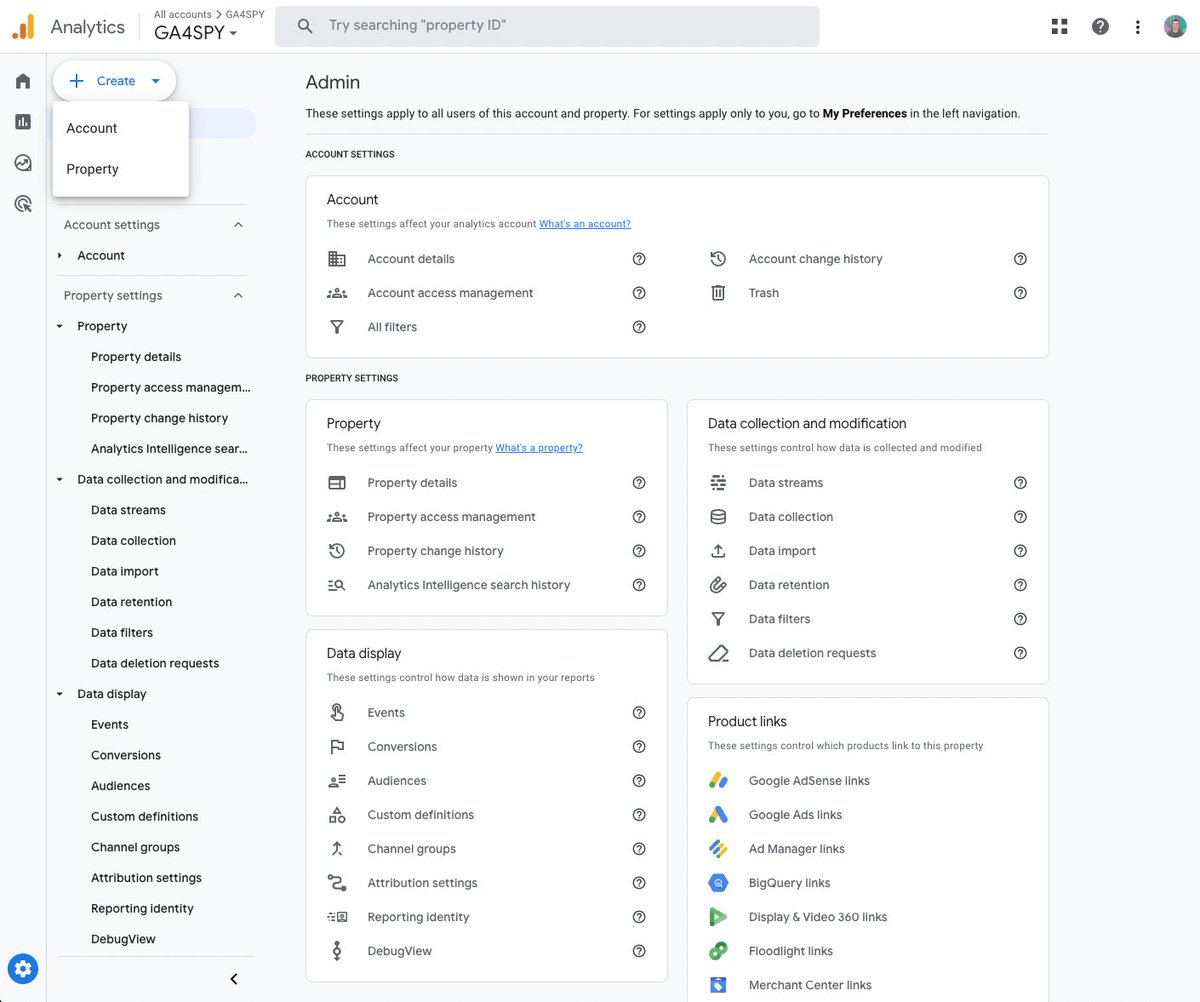
Task: Click the Ad Manager links icon
Action: pos(718,849)
